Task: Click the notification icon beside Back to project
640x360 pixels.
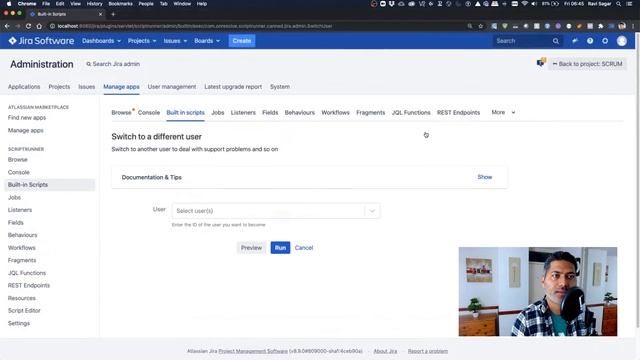Action: coord(541,63)
